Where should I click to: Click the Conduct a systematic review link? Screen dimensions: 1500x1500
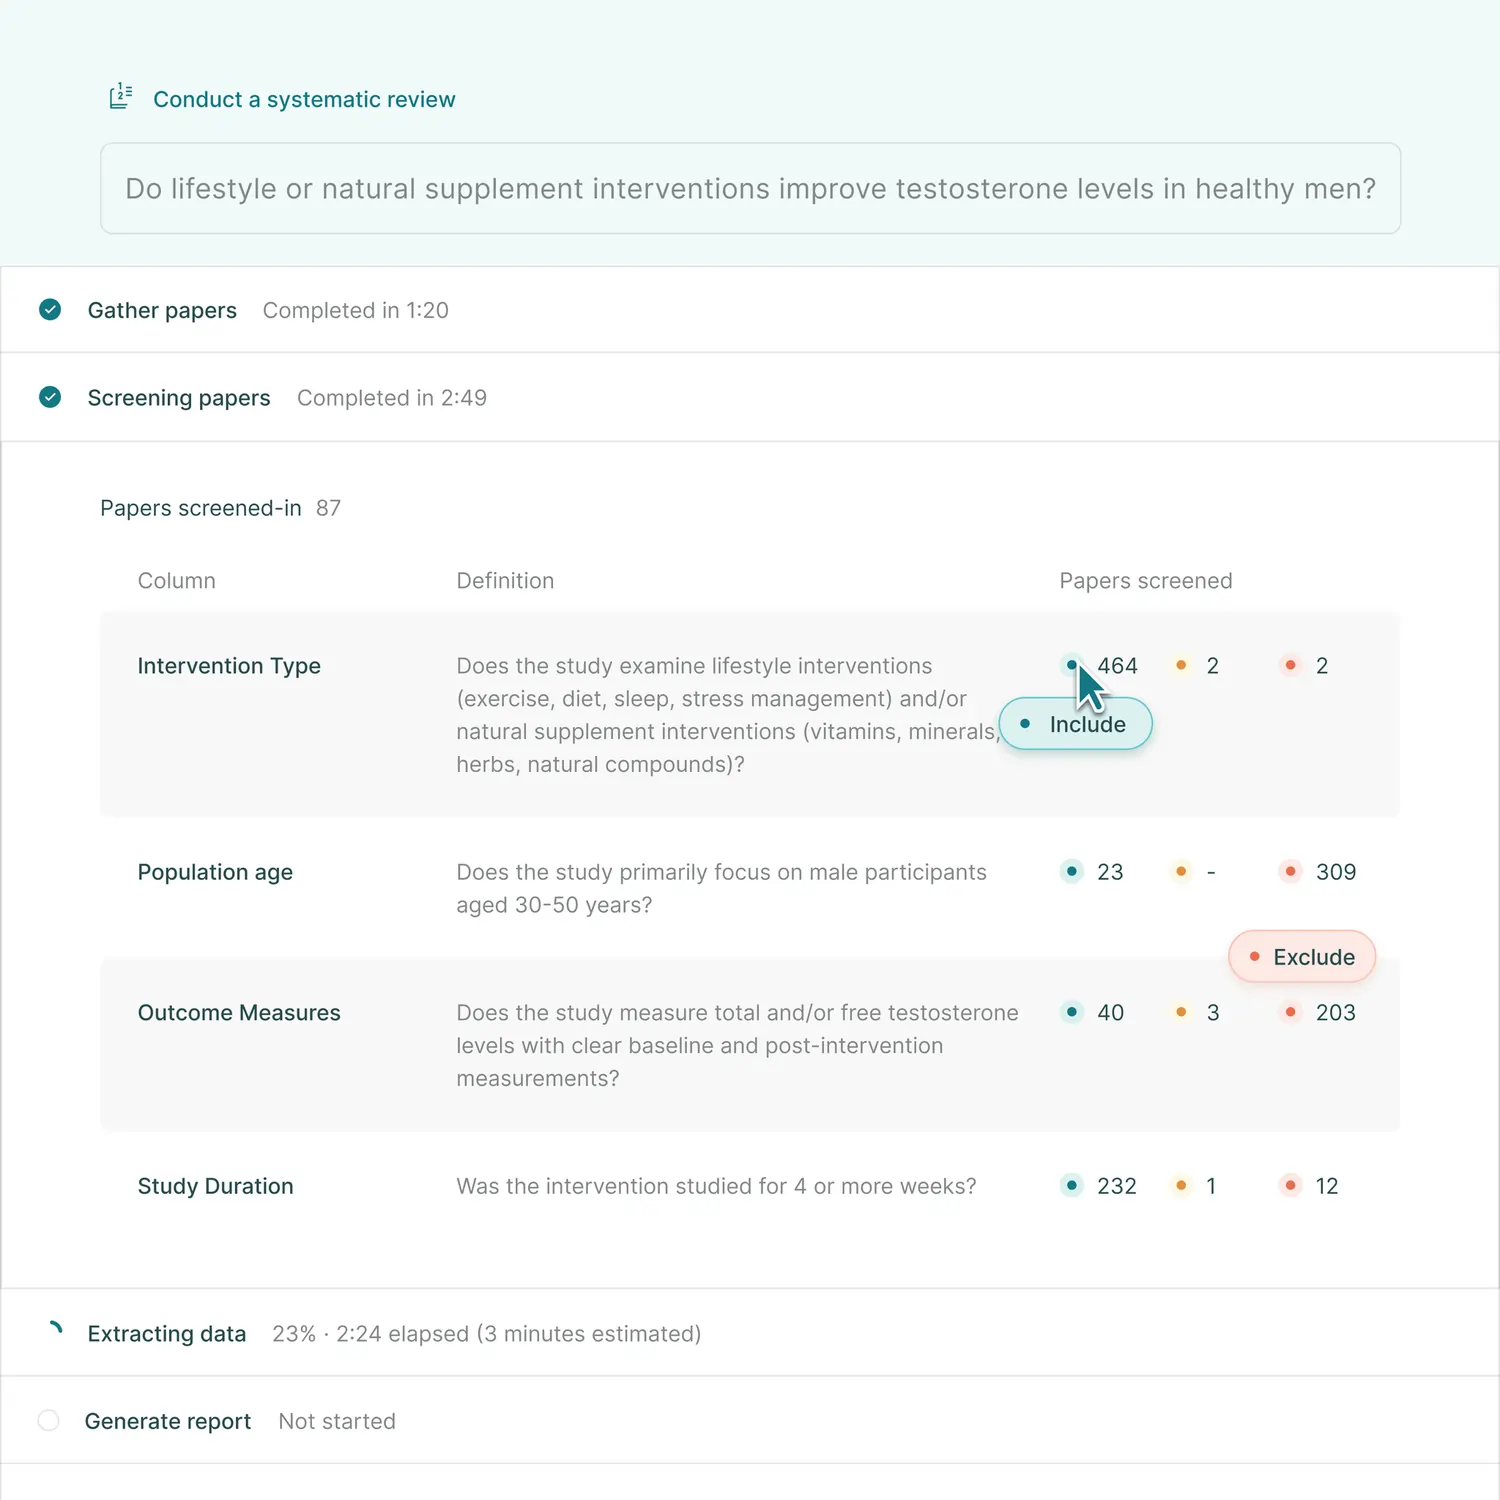pyautogui.click(x=304, y=99)
